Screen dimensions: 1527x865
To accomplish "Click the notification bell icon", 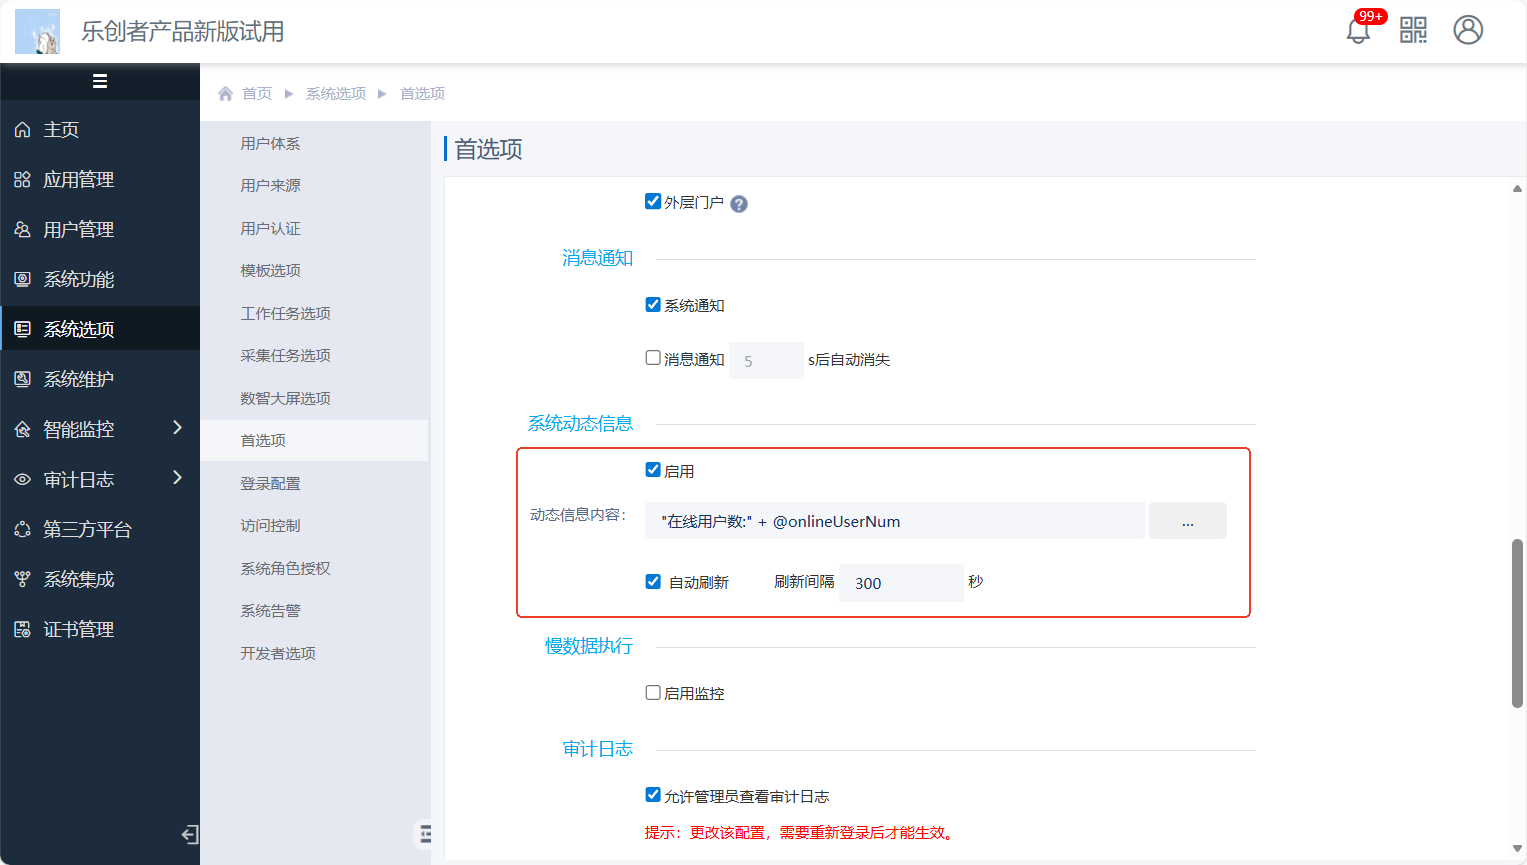I will (1357, 31).
